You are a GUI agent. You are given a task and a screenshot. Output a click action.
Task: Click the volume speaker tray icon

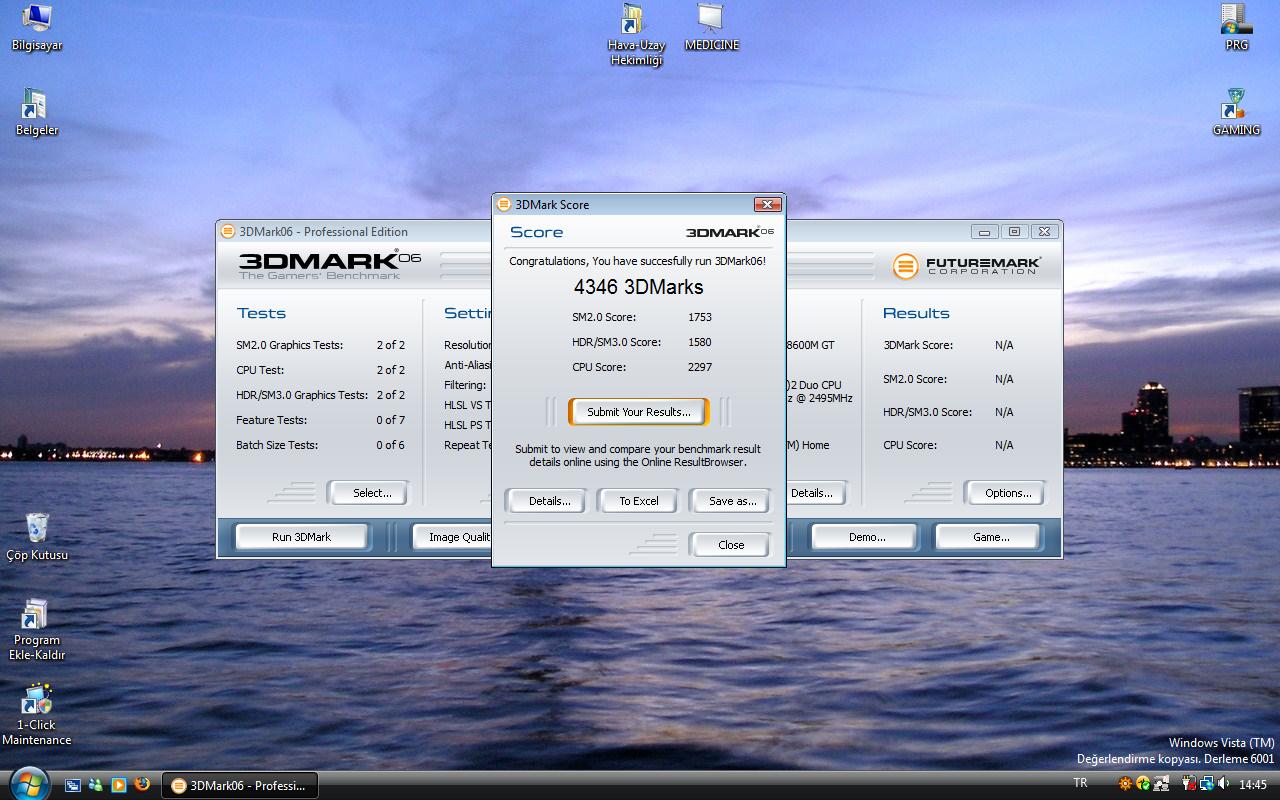point(1224,784)
